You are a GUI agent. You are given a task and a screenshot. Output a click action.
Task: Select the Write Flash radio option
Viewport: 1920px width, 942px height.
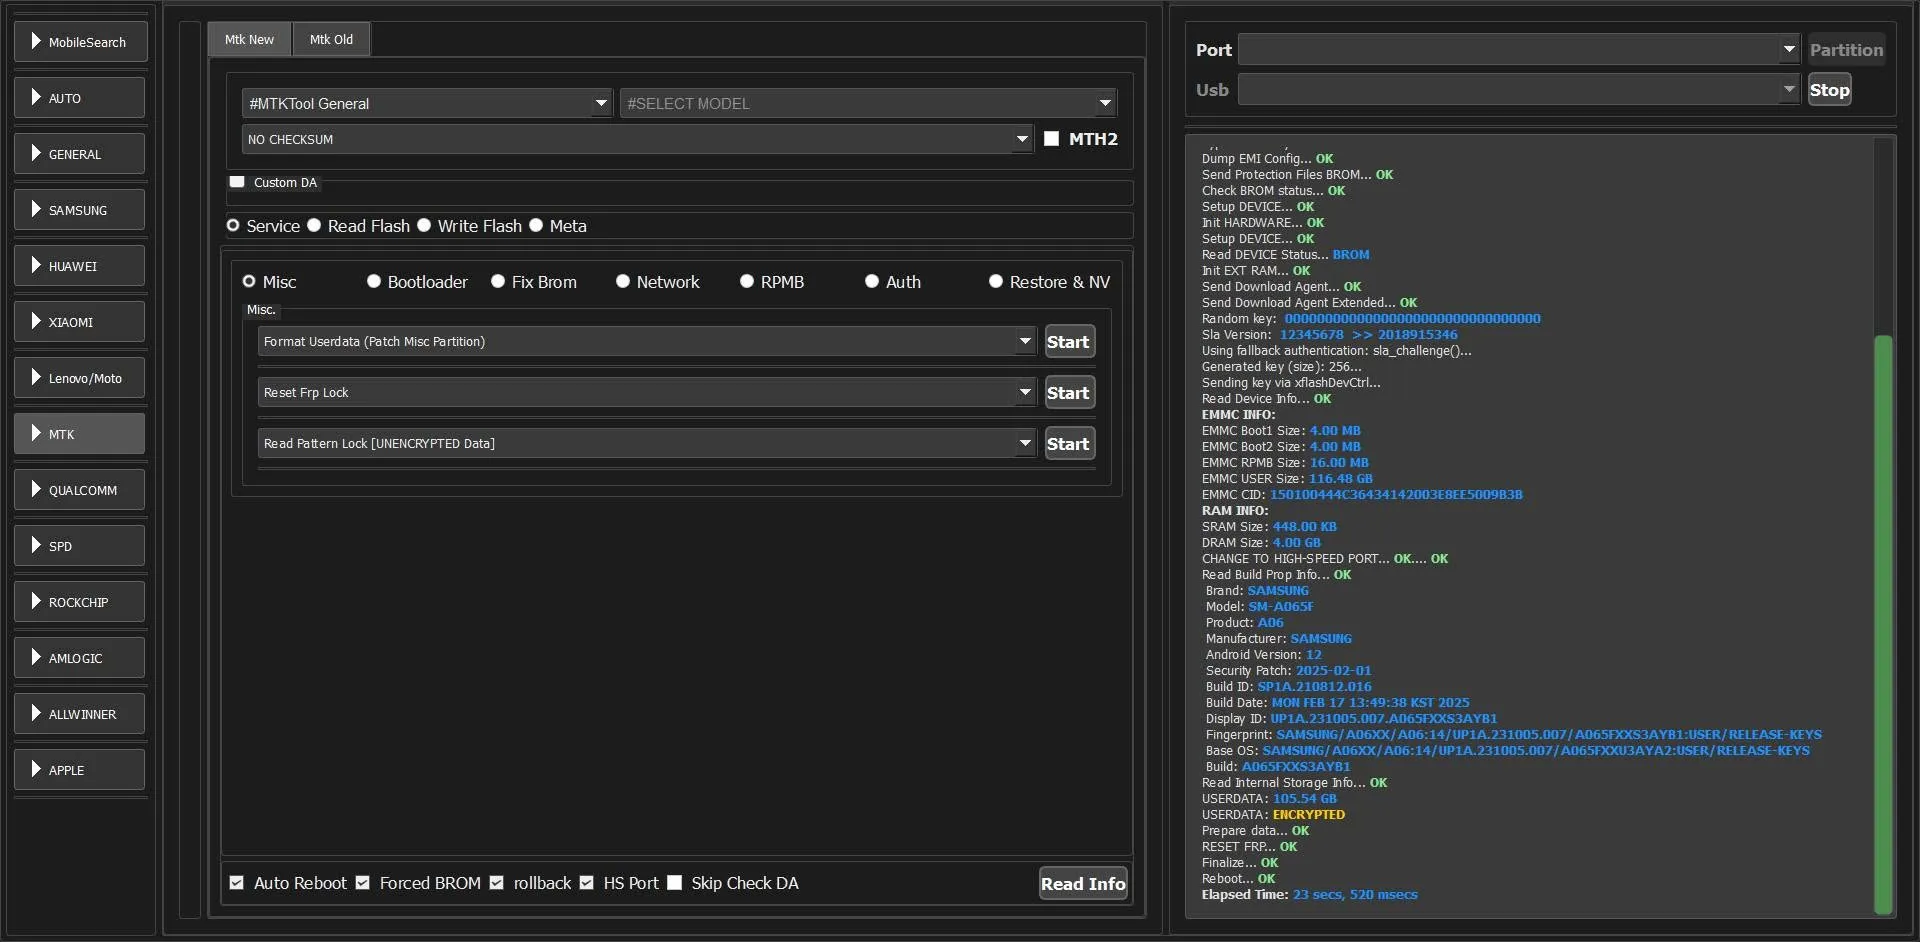click(424, 226)
